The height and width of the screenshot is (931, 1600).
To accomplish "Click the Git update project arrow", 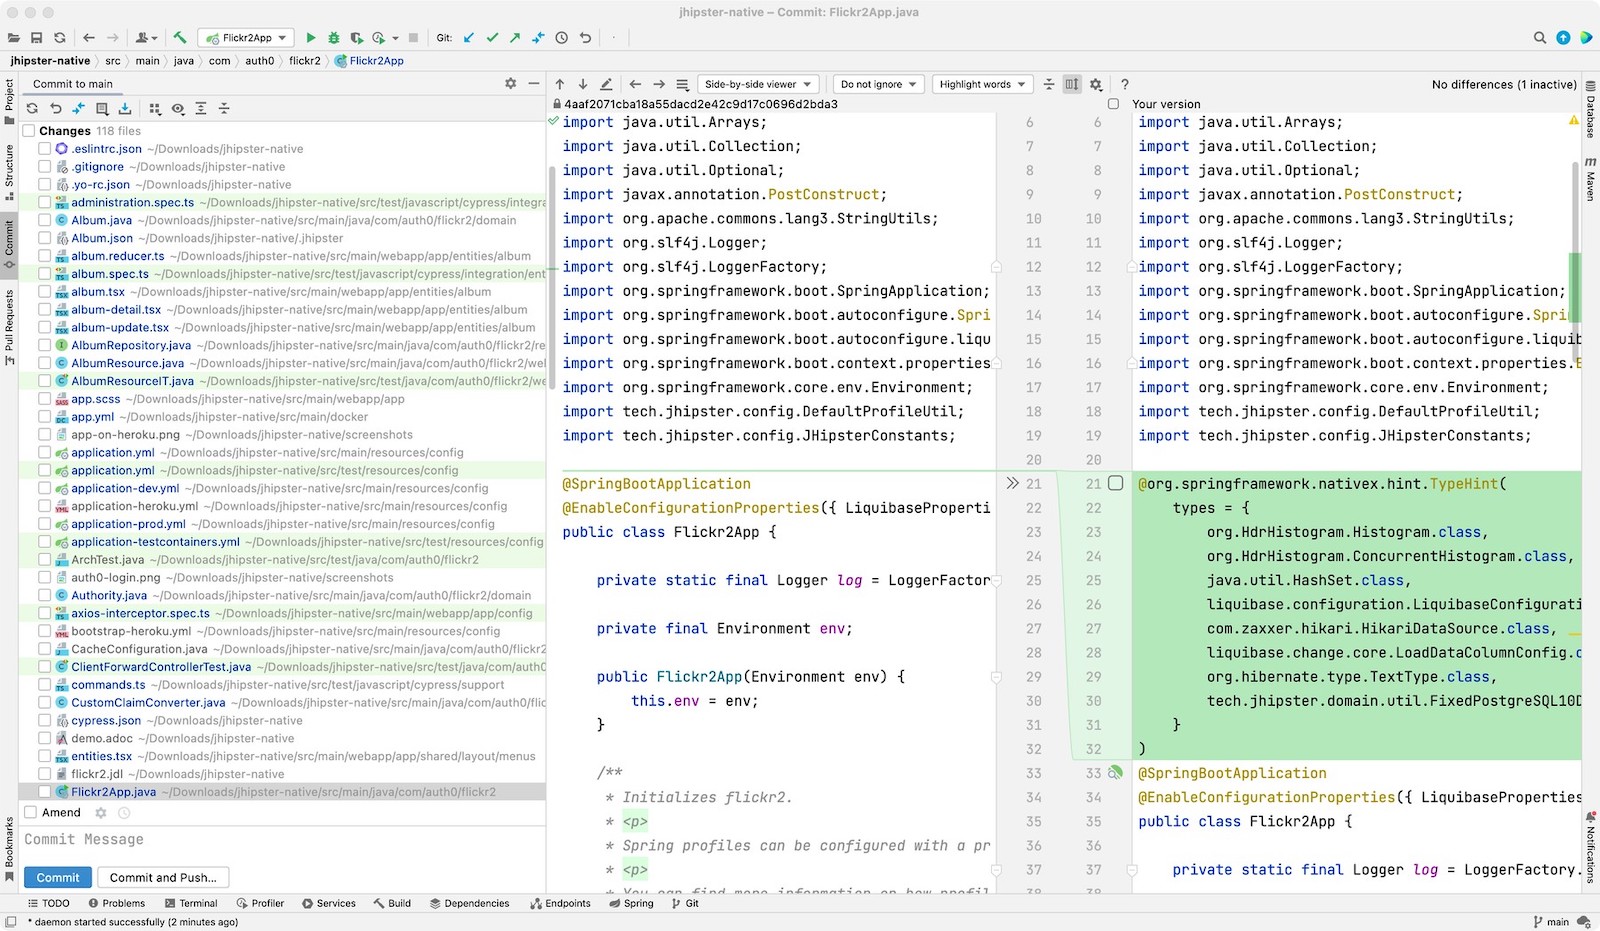I will 470,38.
